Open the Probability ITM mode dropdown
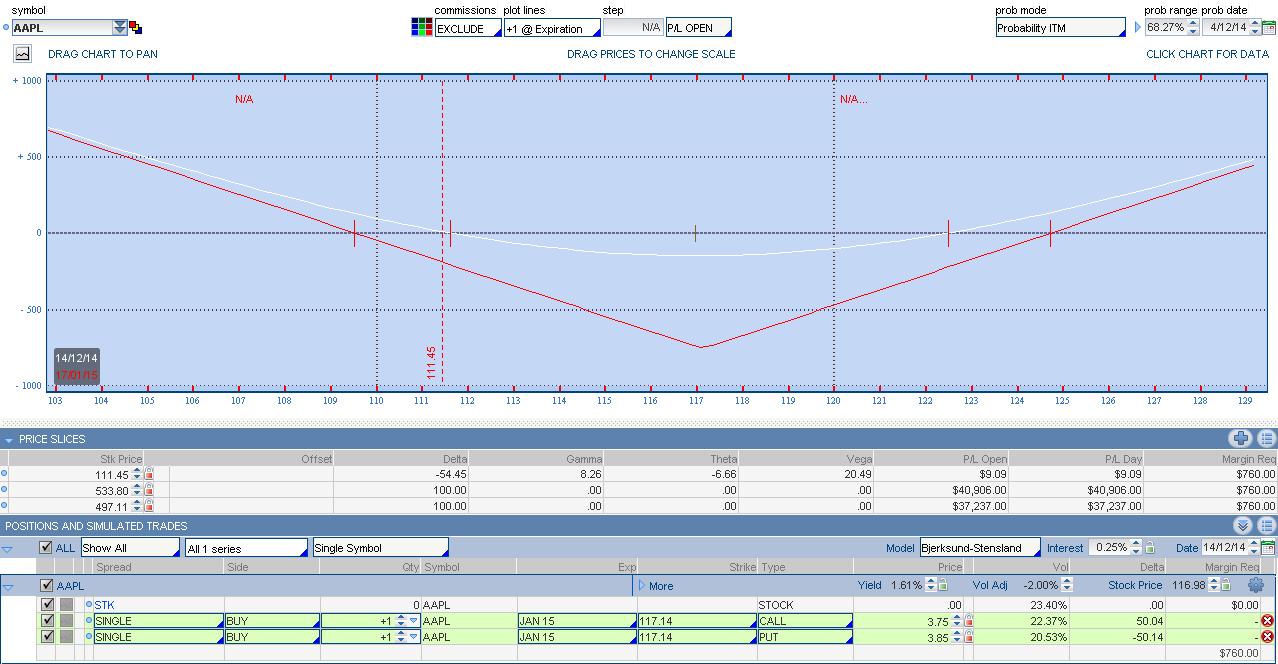Image resolution: width=1278 pixels, height=664 pixels. click(1059, 28)
